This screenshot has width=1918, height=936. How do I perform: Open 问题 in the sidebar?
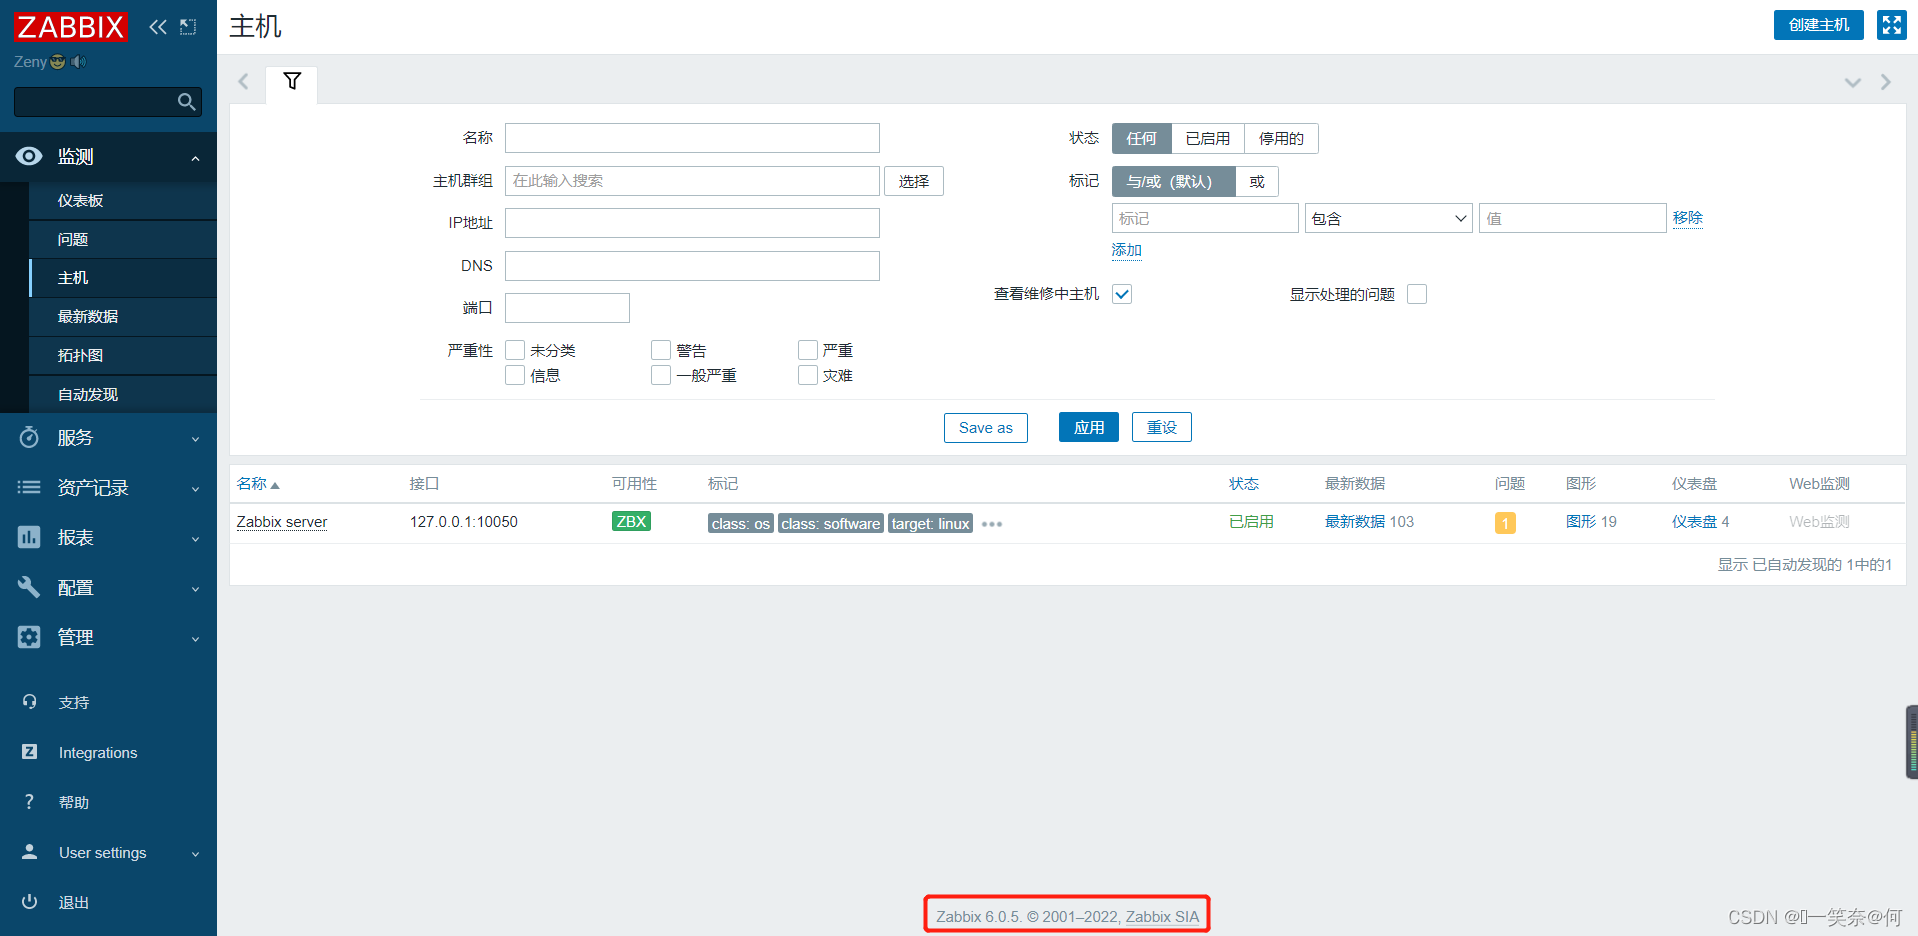tap(123, 240)
